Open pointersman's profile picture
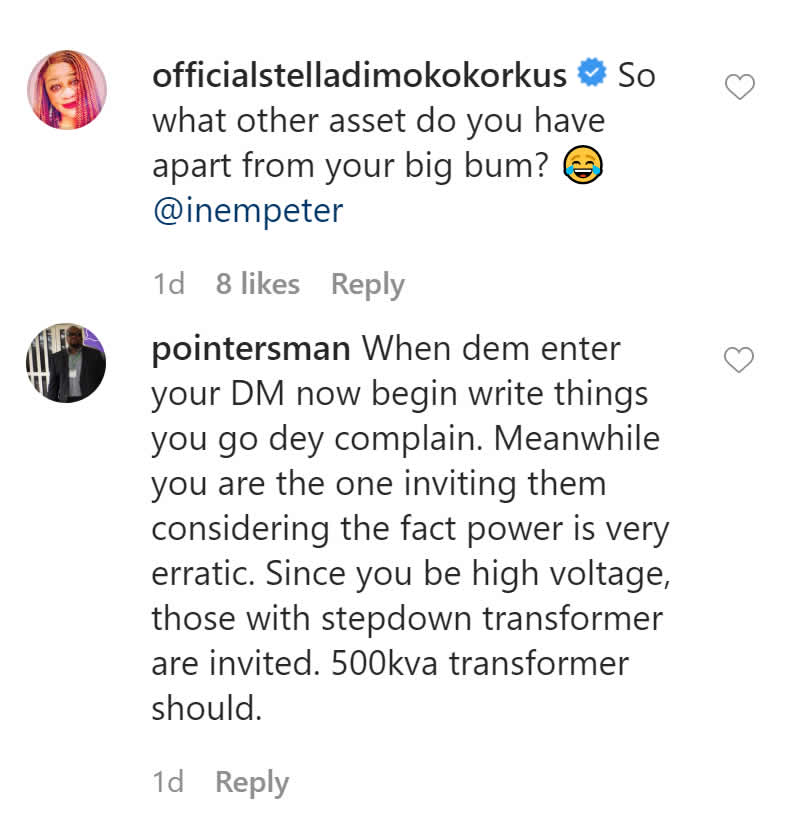The width and height of the screenshot is (805, 826). pyautogui.click(x=66, y=362)
